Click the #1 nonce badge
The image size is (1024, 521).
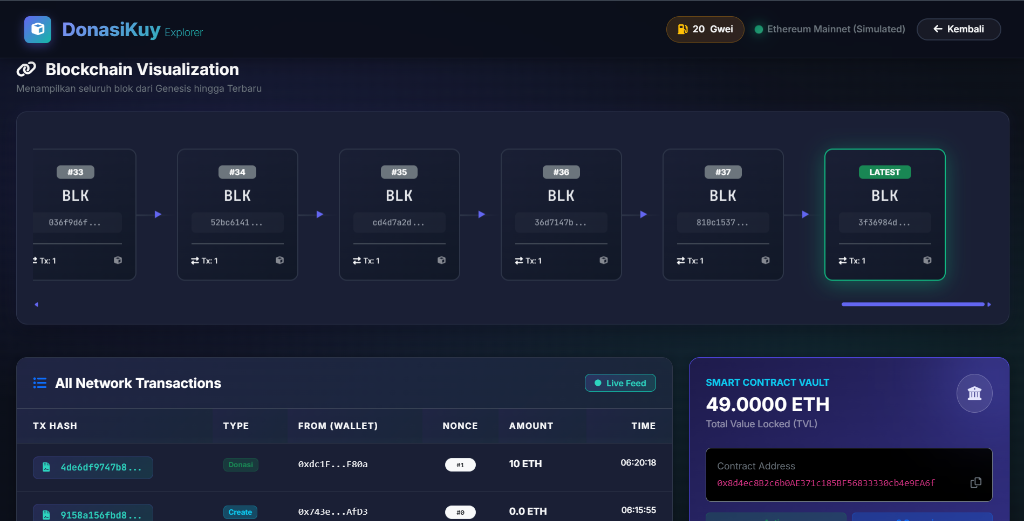[x=460, y=465]
